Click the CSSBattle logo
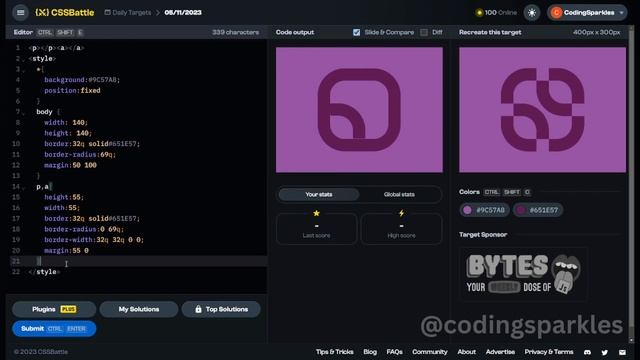 tap(64, 13)
